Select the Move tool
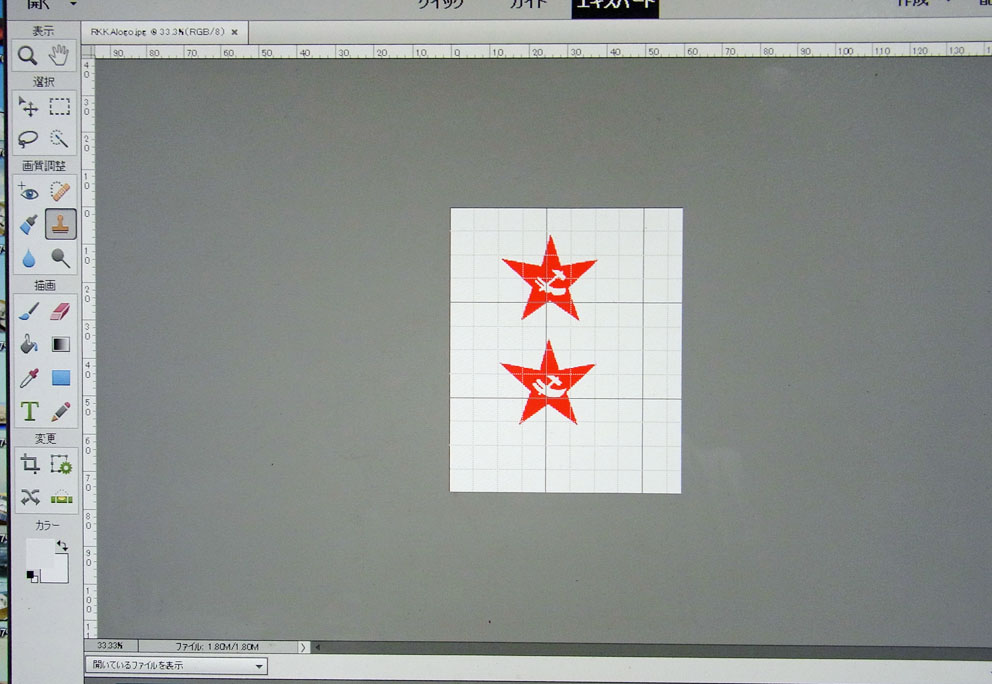The width and height of the screenshot is (992, 684). point(28,106)
